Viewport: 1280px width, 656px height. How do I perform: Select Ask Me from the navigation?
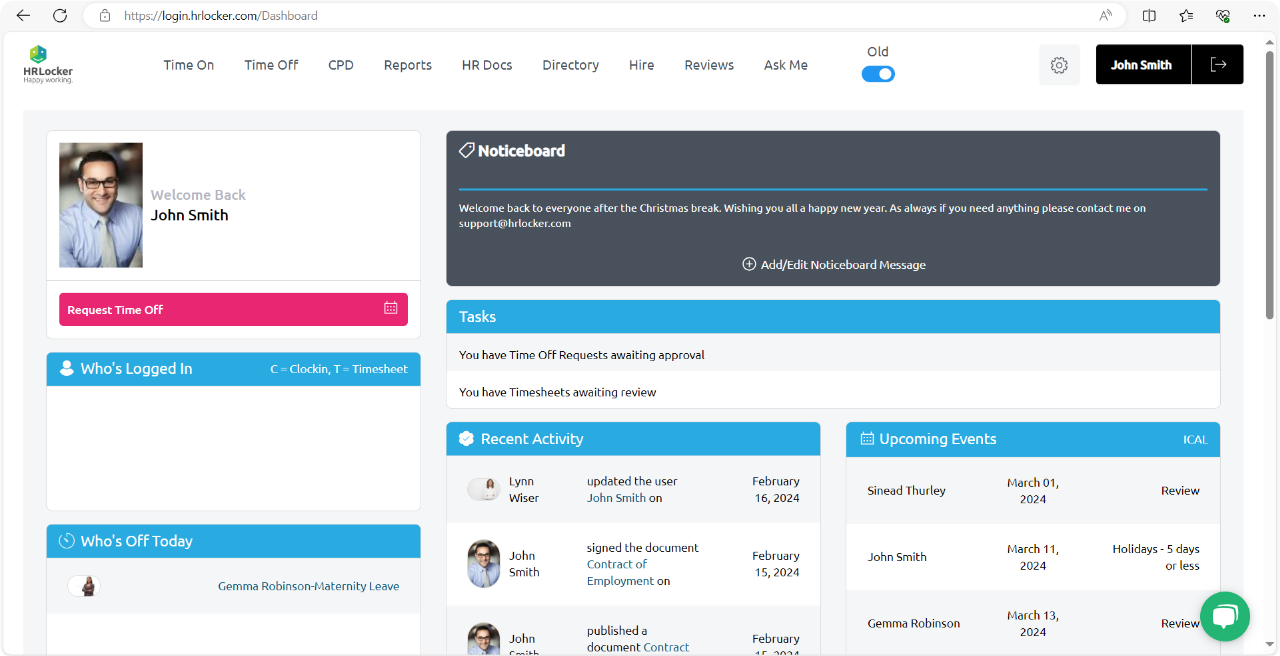[x=785, y=64]
